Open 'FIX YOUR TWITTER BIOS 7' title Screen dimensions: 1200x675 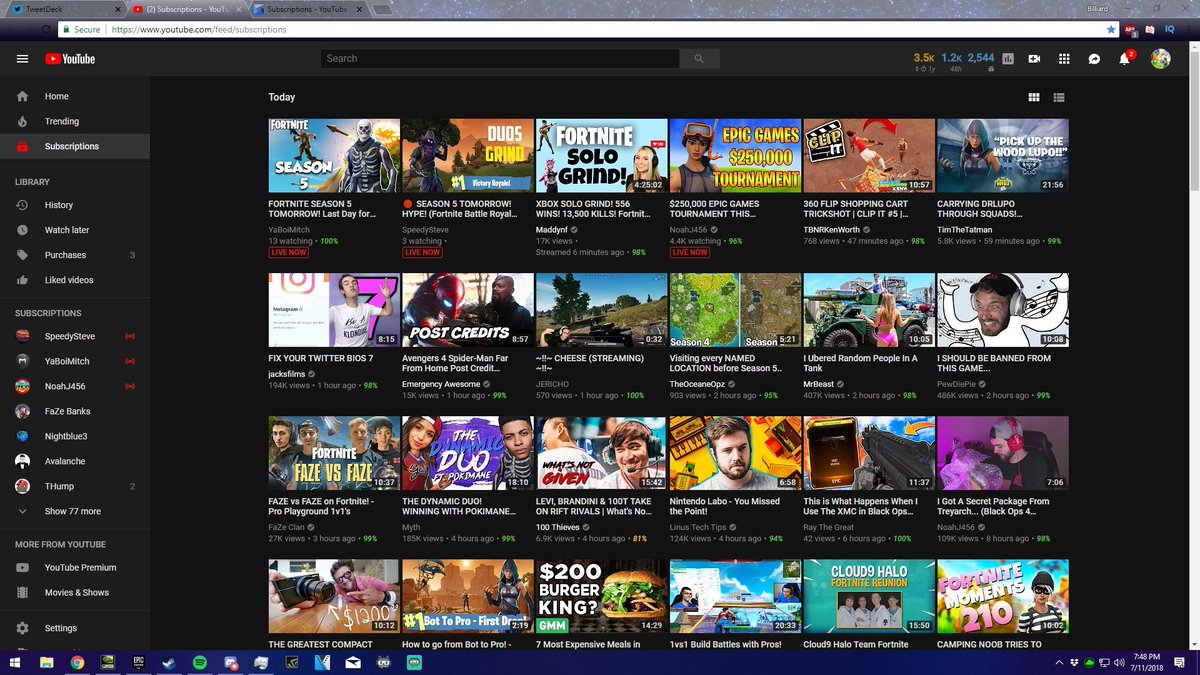coord(320,358)
